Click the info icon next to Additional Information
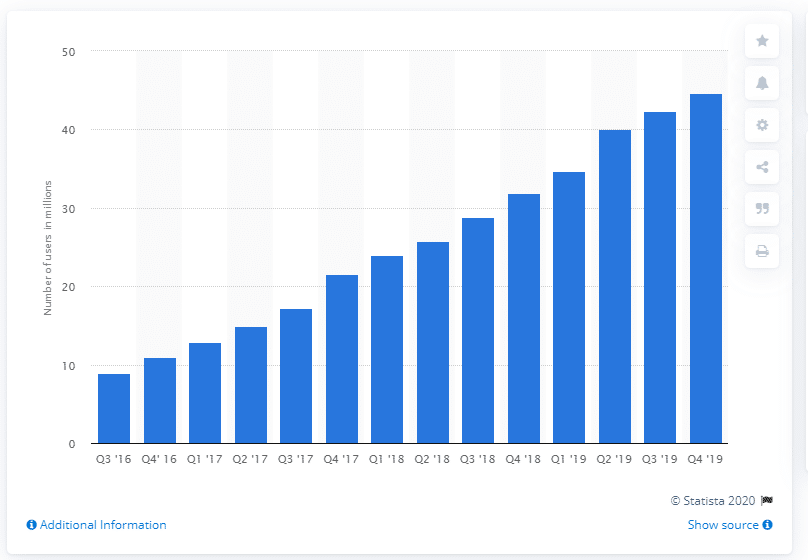 pos(32,525)
